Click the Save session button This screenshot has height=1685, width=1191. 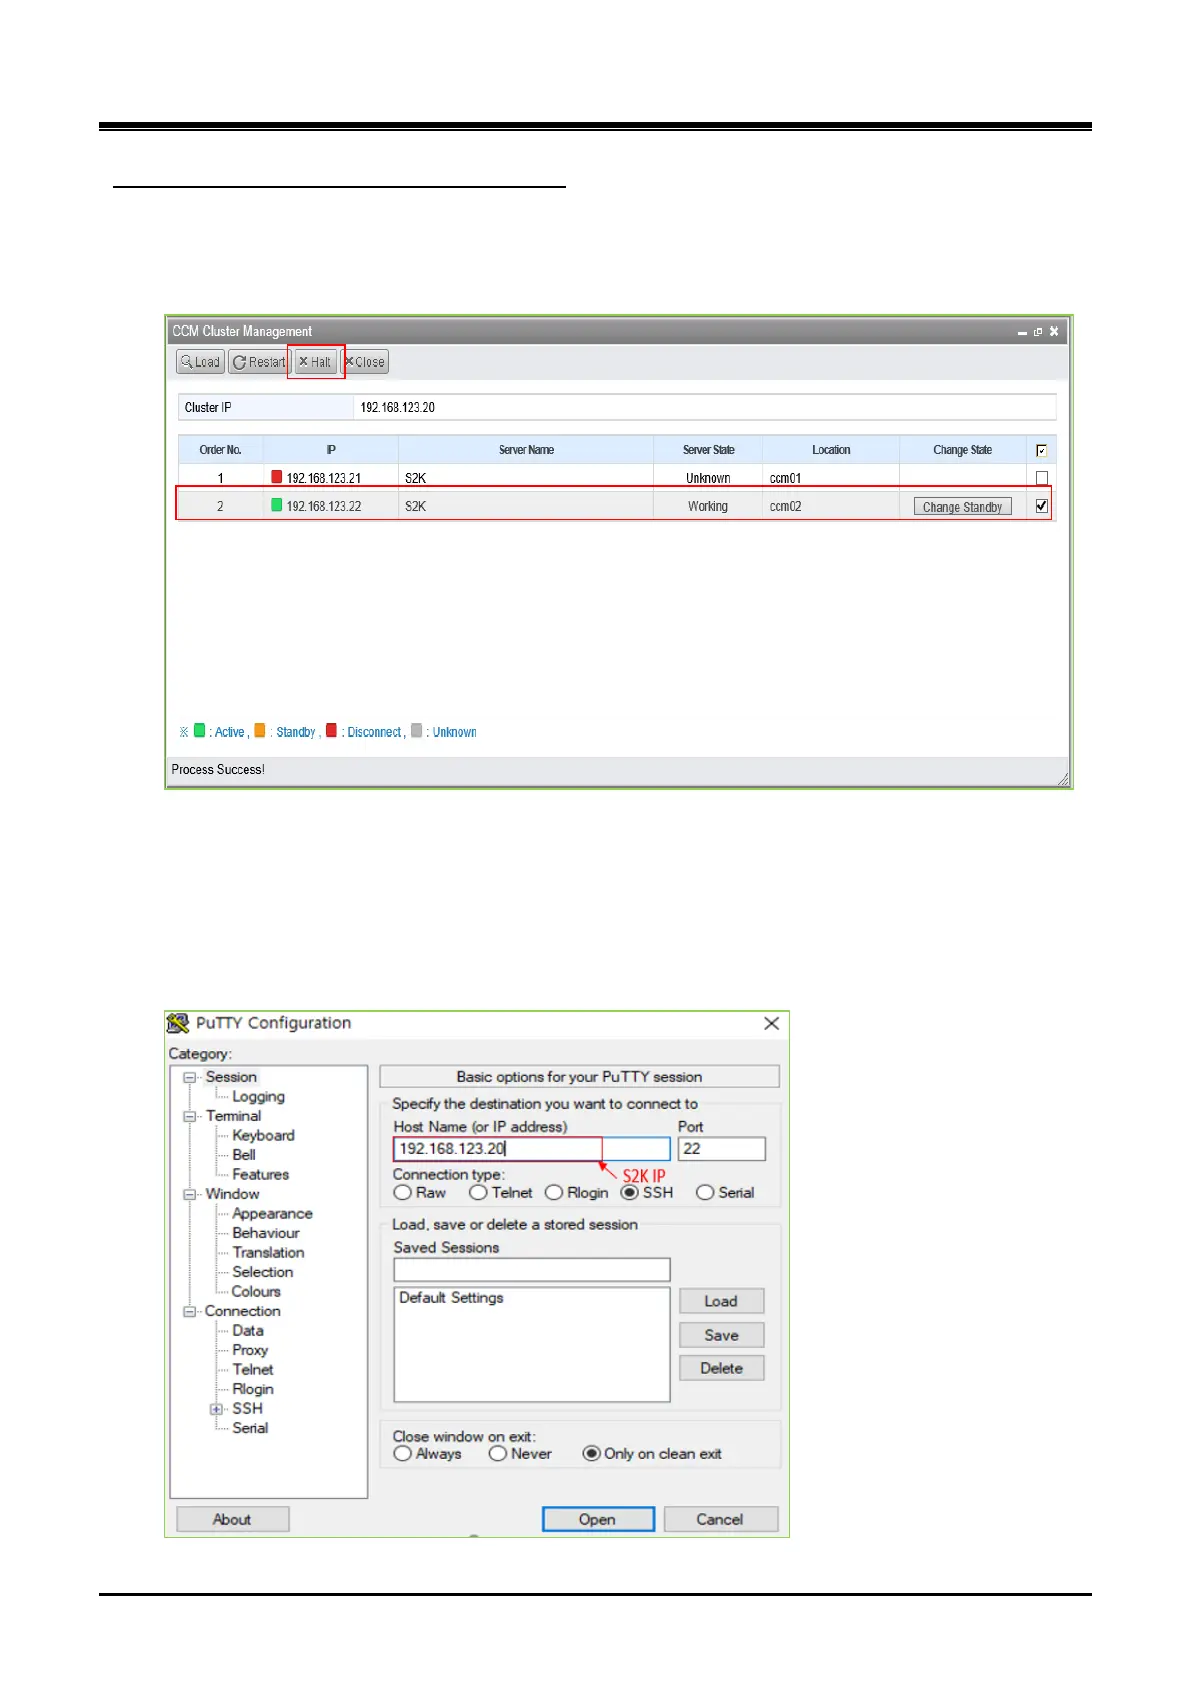[x=721, y=1335]
